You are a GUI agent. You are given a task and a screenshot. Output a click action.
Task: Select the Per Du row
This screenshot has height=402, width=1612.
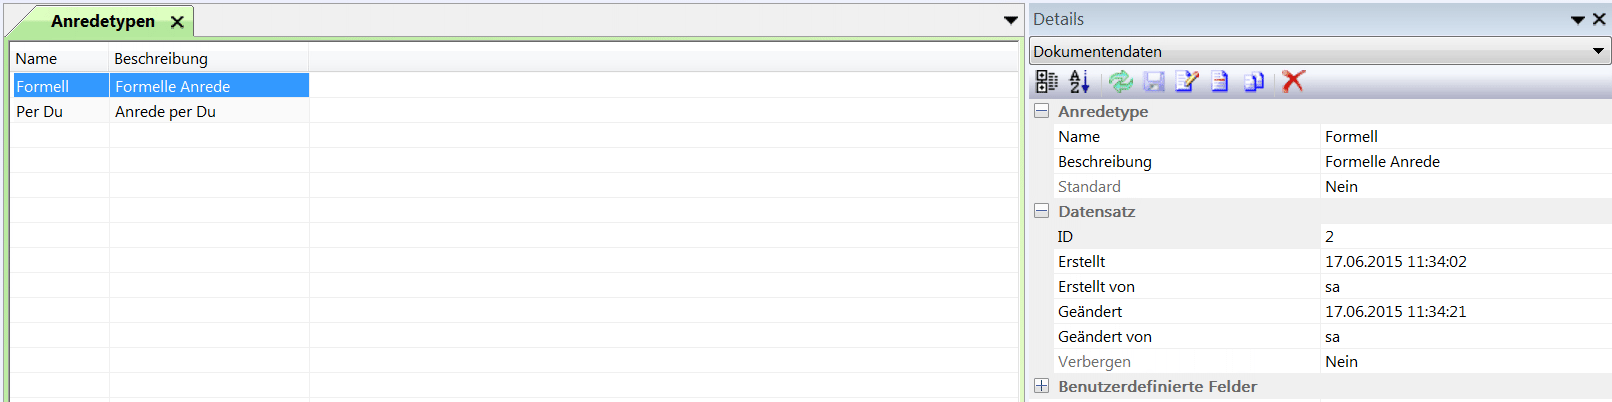click(40, 112)
